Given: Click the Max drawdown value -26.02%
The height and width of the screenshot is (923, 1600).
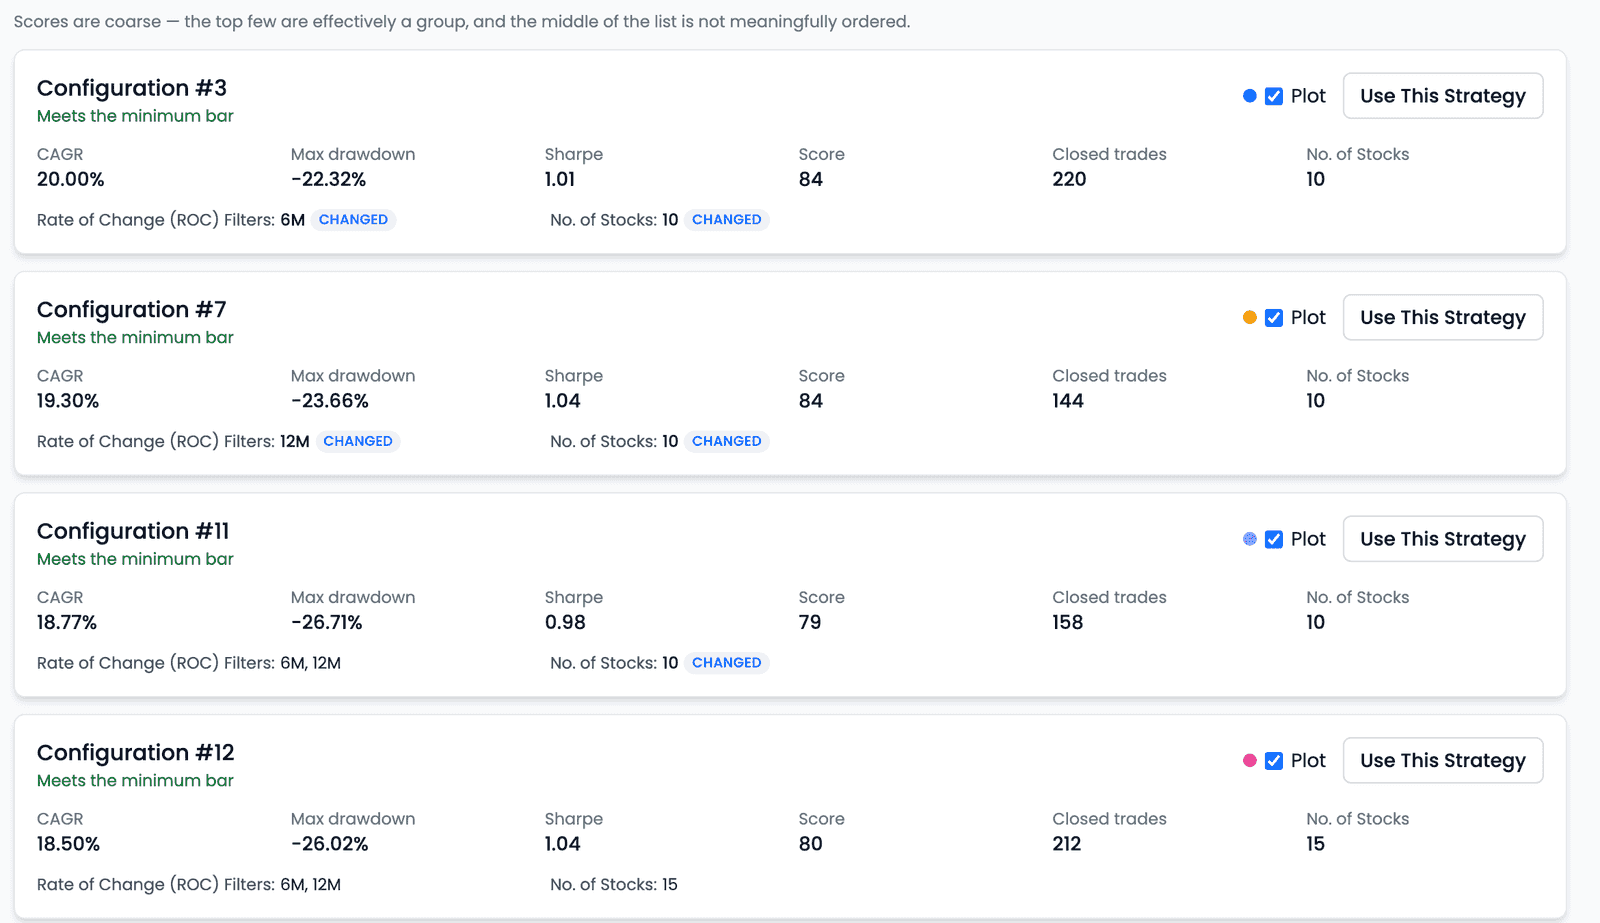Looking at the screenshot, I should point(330,844).
